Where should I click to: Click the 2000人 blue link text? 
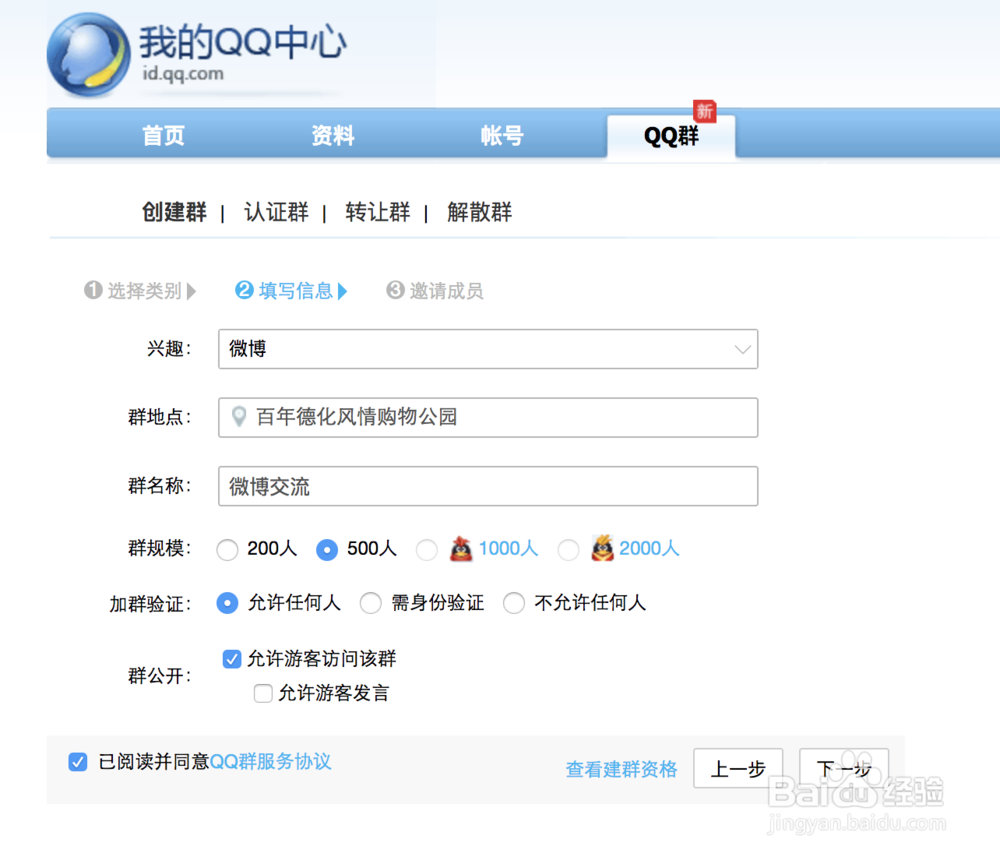(x=649, y=548)
